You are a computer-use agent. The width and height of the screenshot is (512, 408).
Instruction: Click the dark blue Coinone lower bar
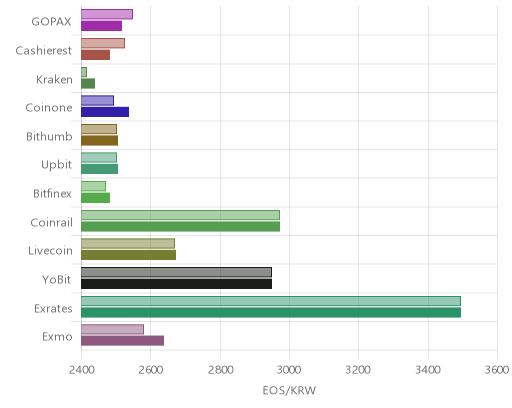[105, 112]
